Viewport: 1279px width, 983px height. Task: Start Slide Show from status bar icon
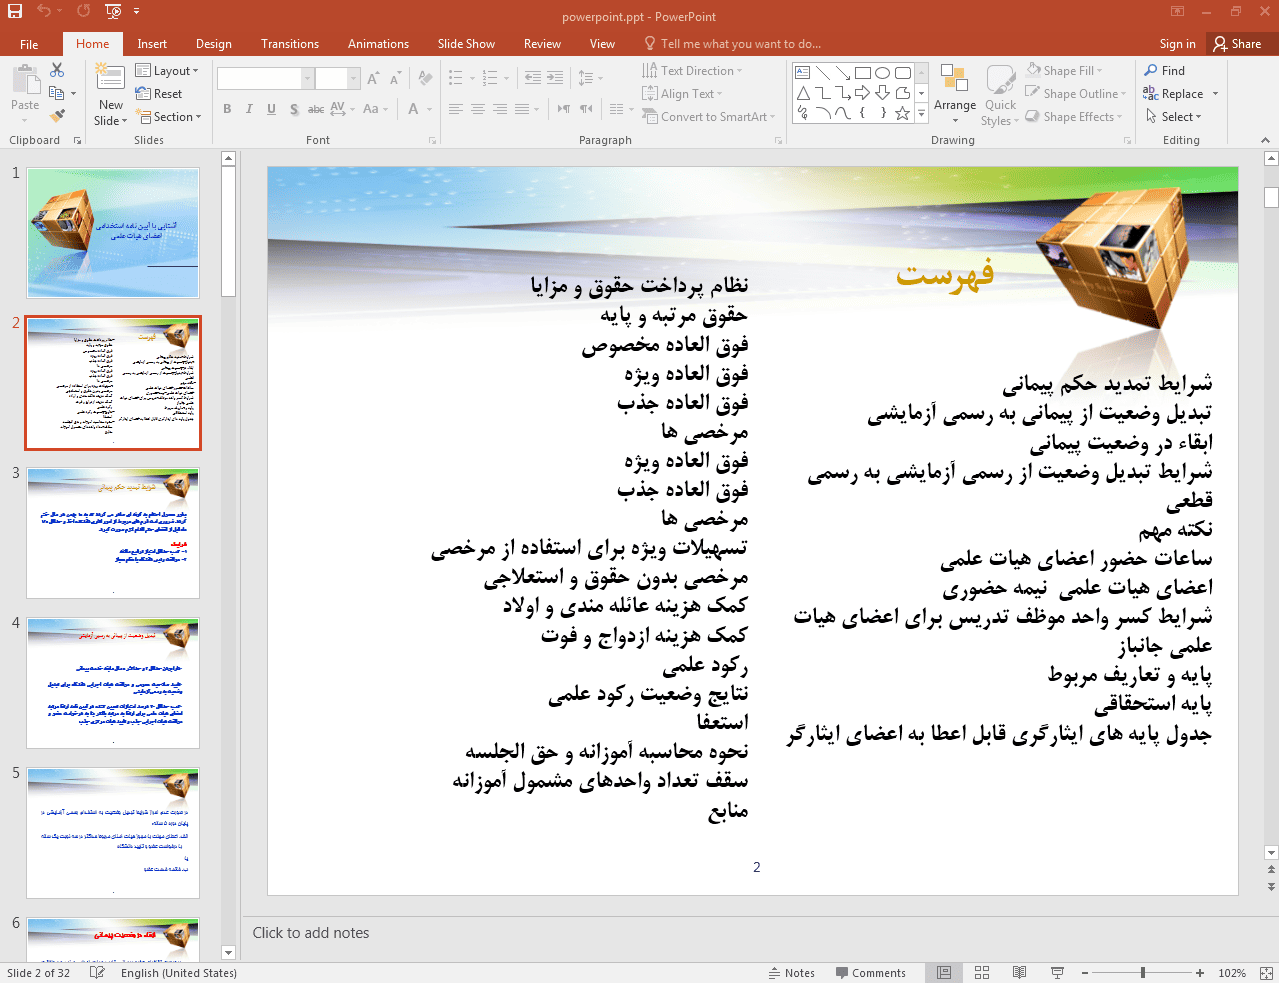[x=1057, y=972]
